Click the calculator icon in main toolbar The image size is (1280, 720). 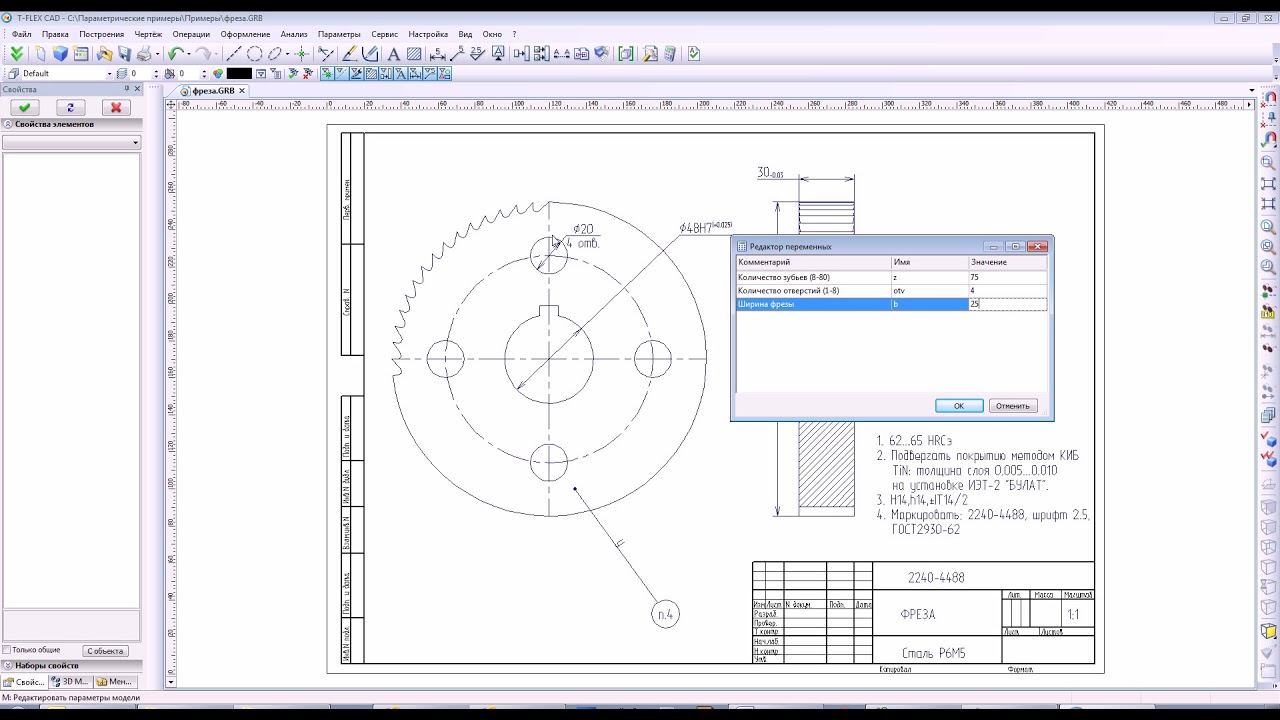670,53
